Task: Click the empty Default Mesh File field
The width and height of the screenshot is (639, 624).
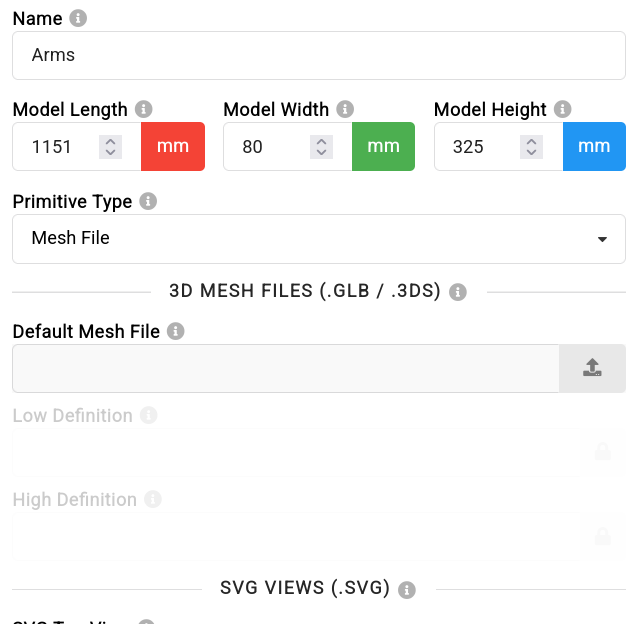Action: pos(286,368)
